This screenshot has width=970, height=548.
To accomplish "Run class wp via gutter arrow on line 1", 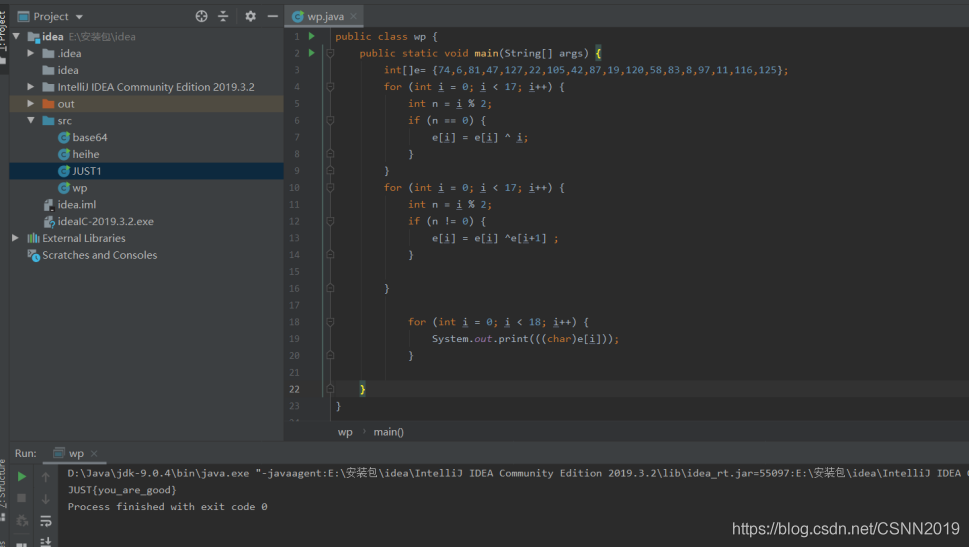I will pos(312,36).
